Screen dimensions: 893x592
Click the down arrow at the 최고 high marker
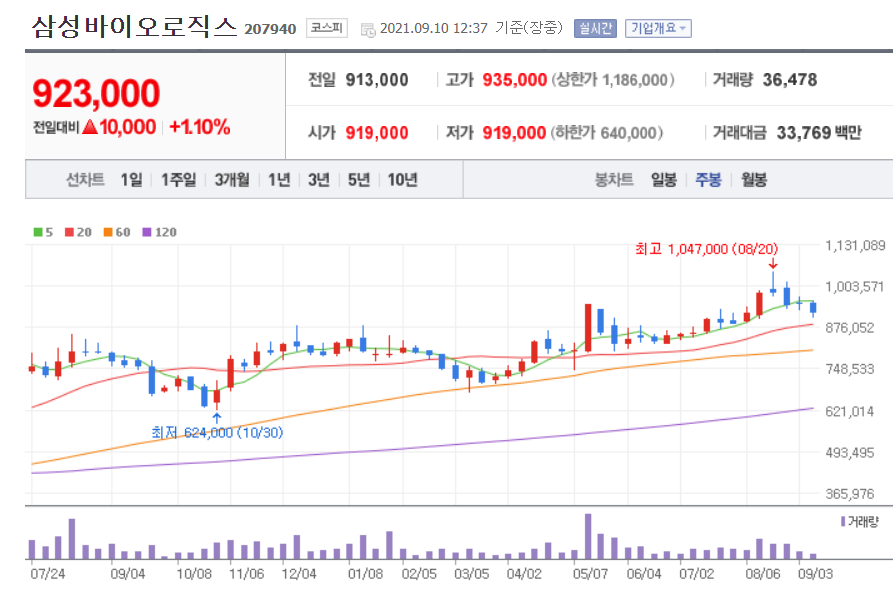point(773,264)
